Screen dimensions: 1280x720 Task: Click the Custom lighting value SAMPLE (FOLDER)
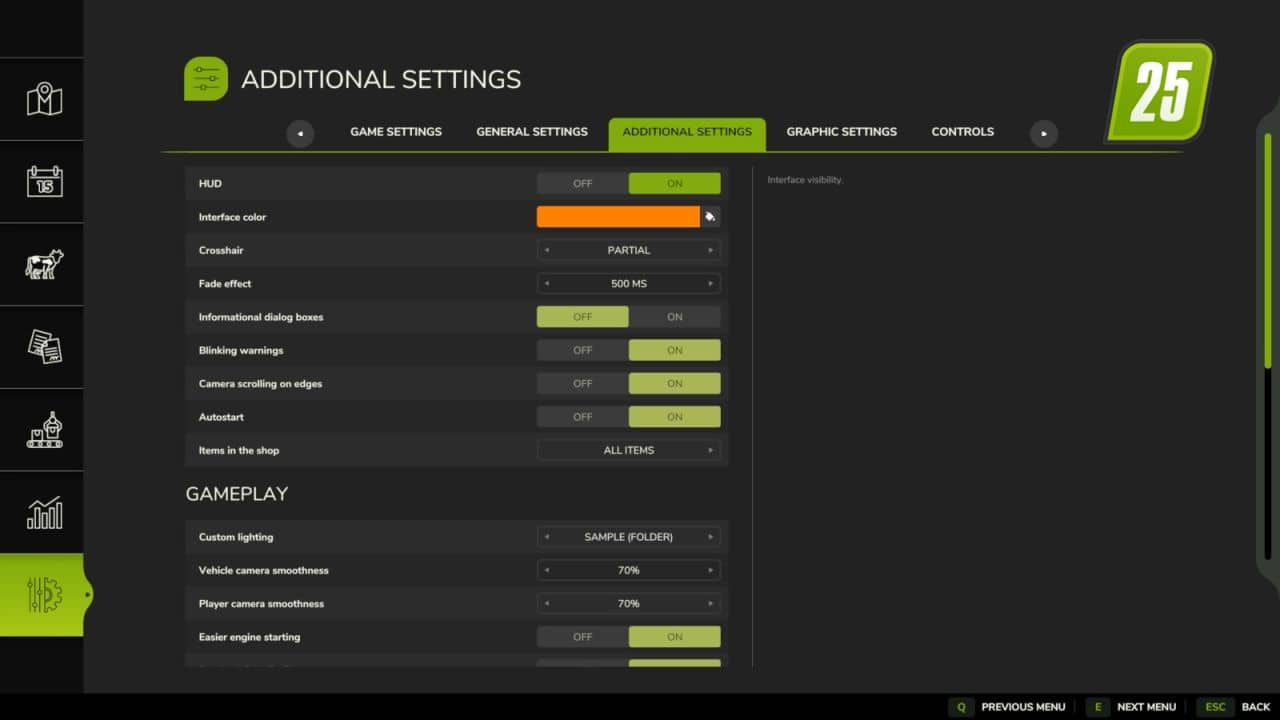click(x=629, y=537)
